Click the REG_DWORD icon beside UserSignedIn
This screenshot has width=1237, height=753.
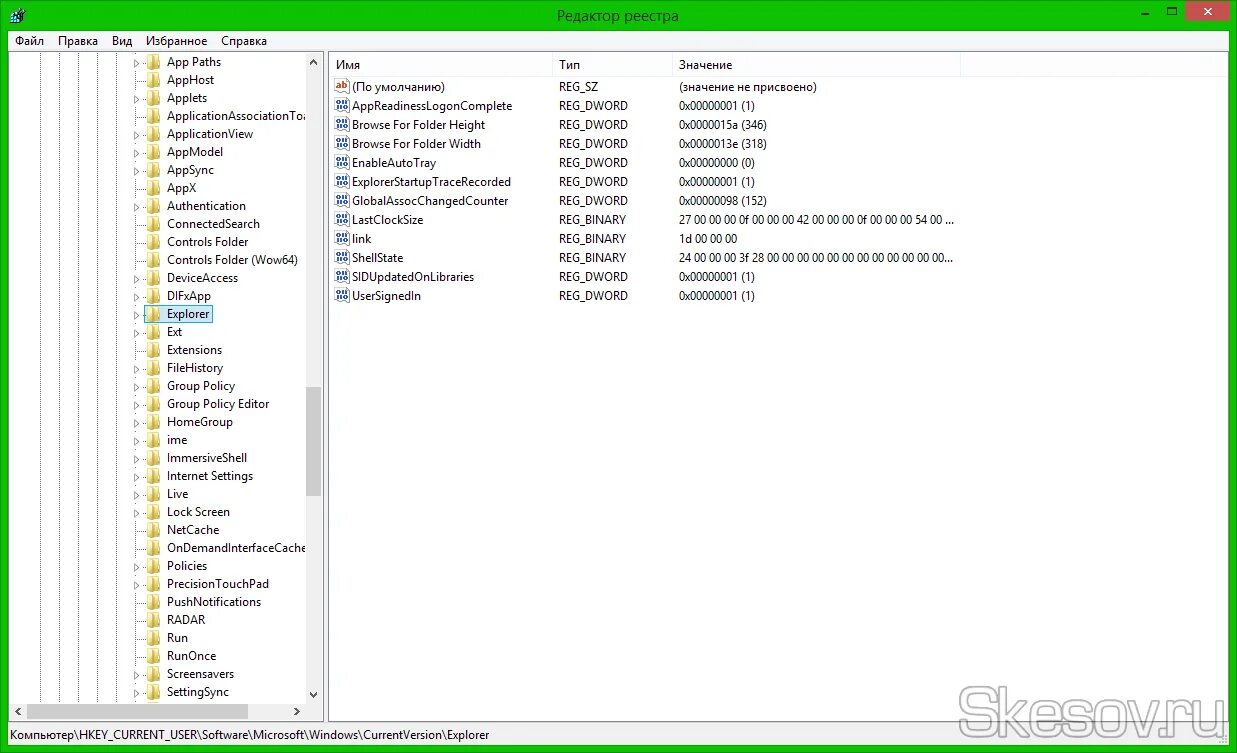pos(340,295)
